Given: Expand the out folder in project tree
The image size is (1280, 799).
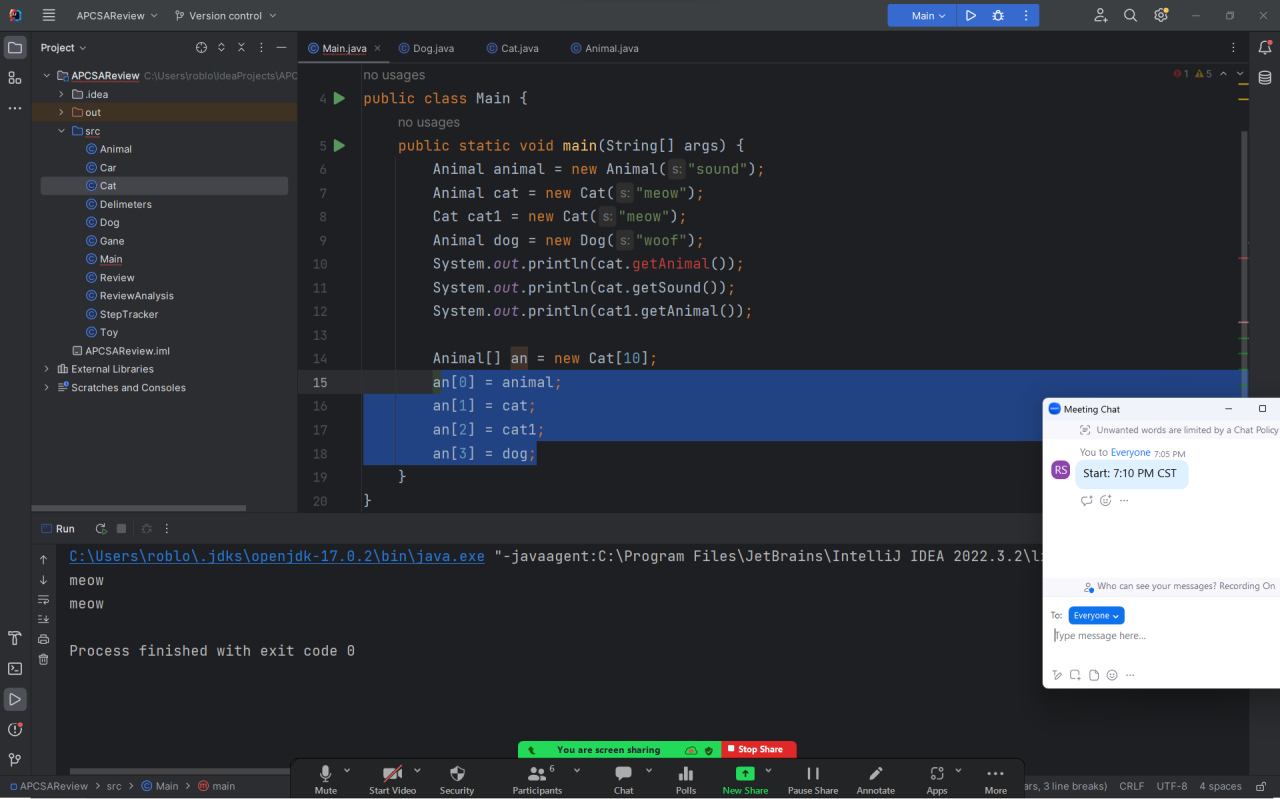Looking at the screenshot, I should click(x=61, y=113).
